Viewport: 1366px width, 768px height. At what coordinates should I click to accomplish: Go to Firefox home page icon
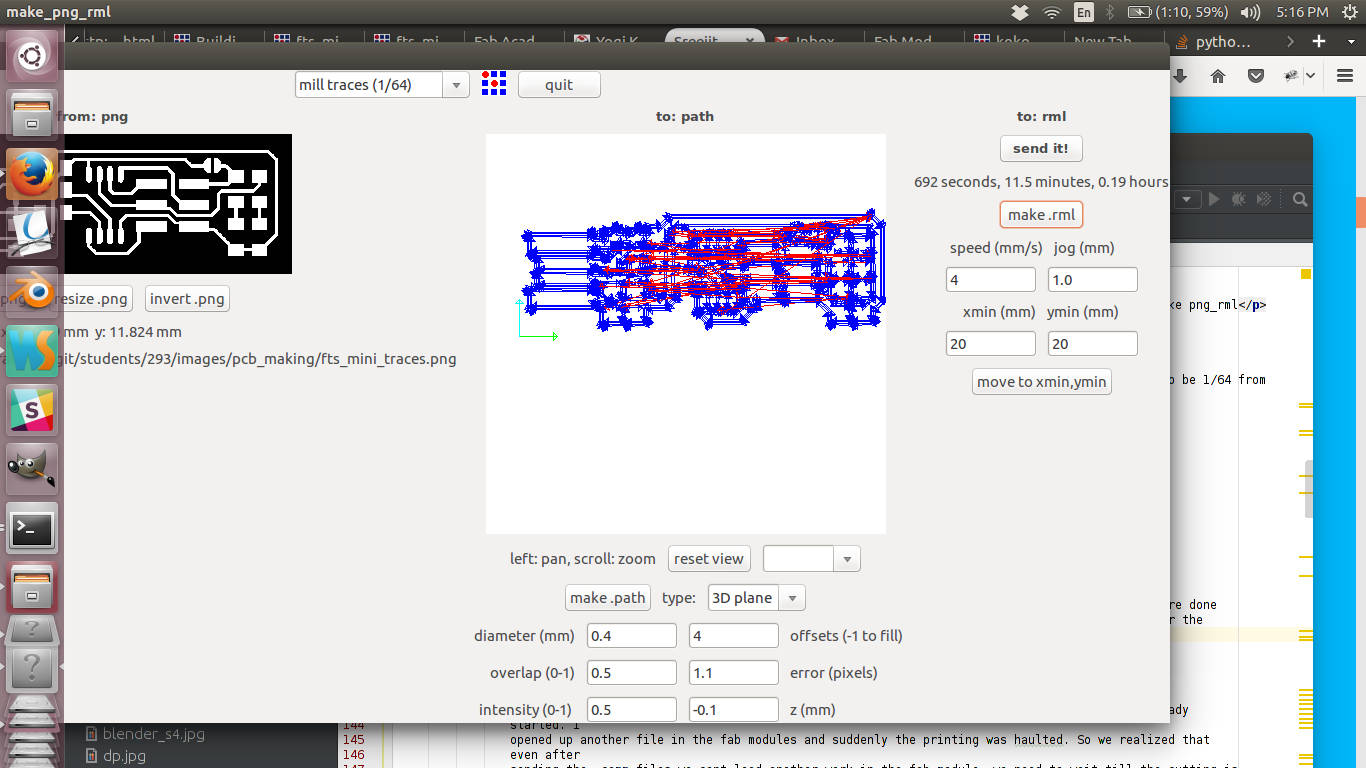(x=1218, y=76)
